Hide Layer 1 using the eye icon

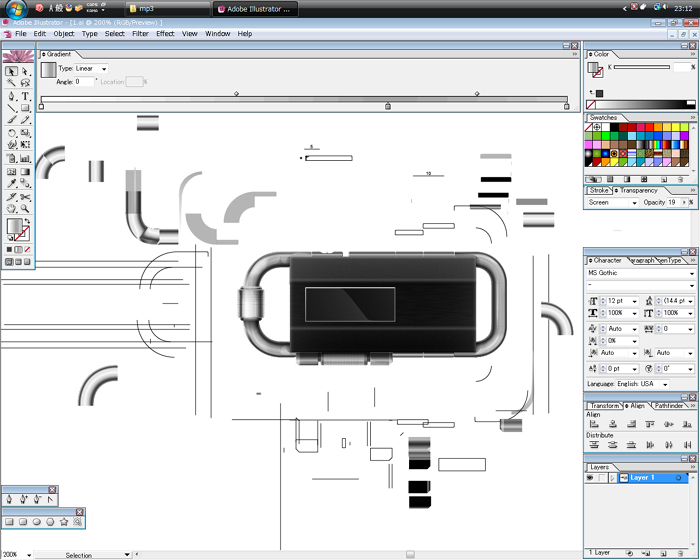click(590, 478)
